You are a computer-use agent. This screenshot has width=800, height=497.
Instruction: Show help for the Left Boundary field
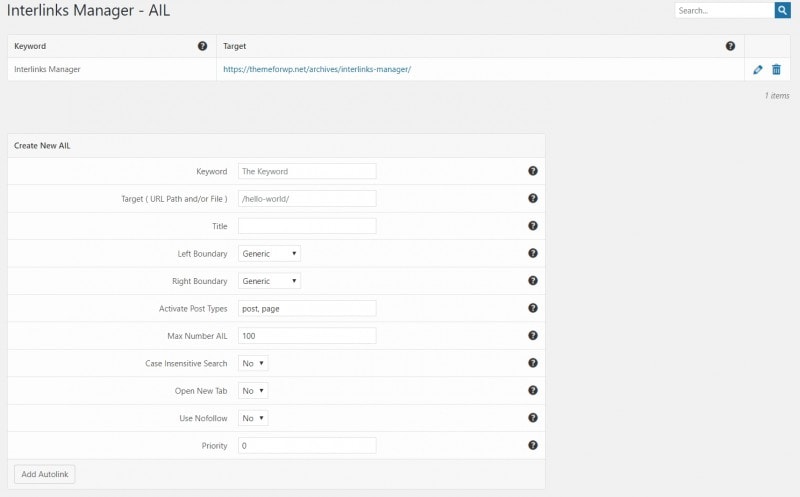pyautogui.click(x=533, y=253)
